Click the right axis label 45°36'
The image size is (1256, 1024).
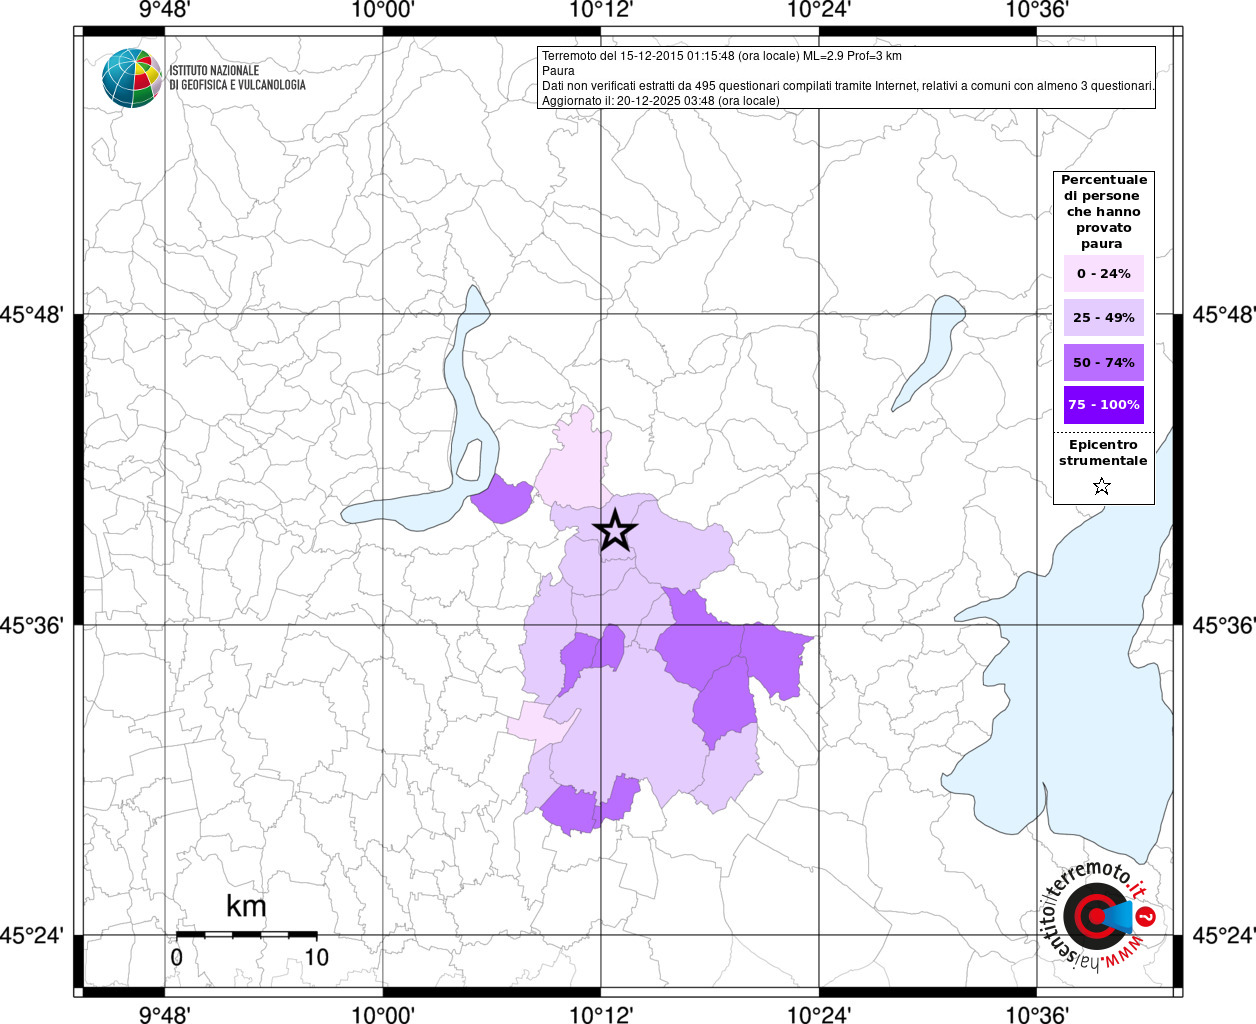coord(1222,625)
